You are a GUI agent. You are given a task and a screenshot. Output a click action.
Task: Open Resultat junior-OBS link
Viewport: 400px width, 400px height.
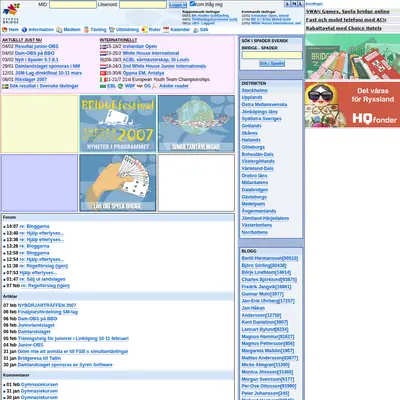37,47
